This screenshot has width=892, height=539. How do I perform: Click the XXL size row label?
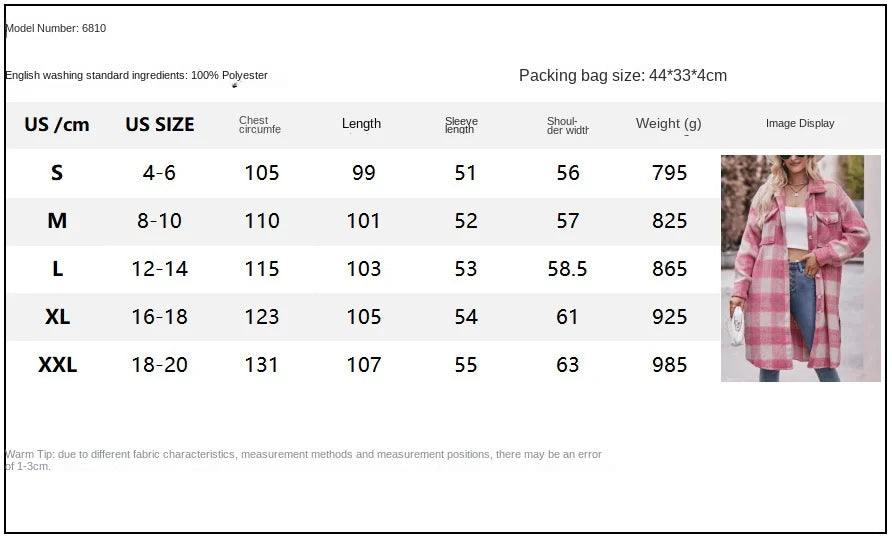click(57, 365)
